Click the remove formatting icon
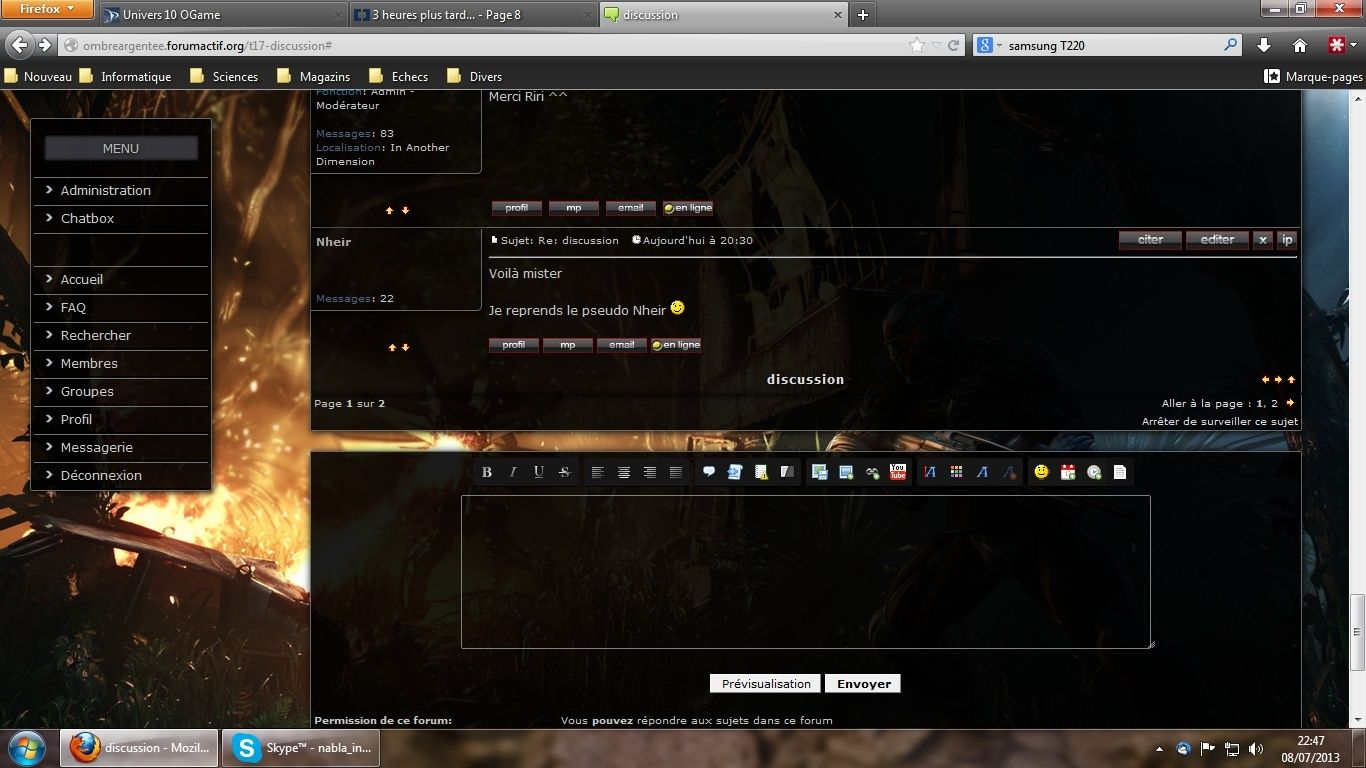 (x=1008, y=472)
